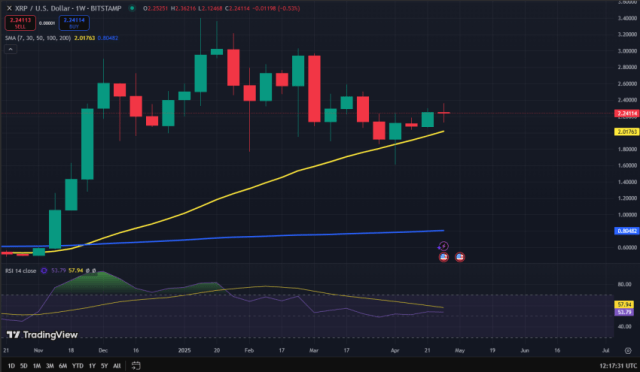
Task: Select the SMA (7, 30, 50, 100, 200) indicator label
Action: [38, 38]
